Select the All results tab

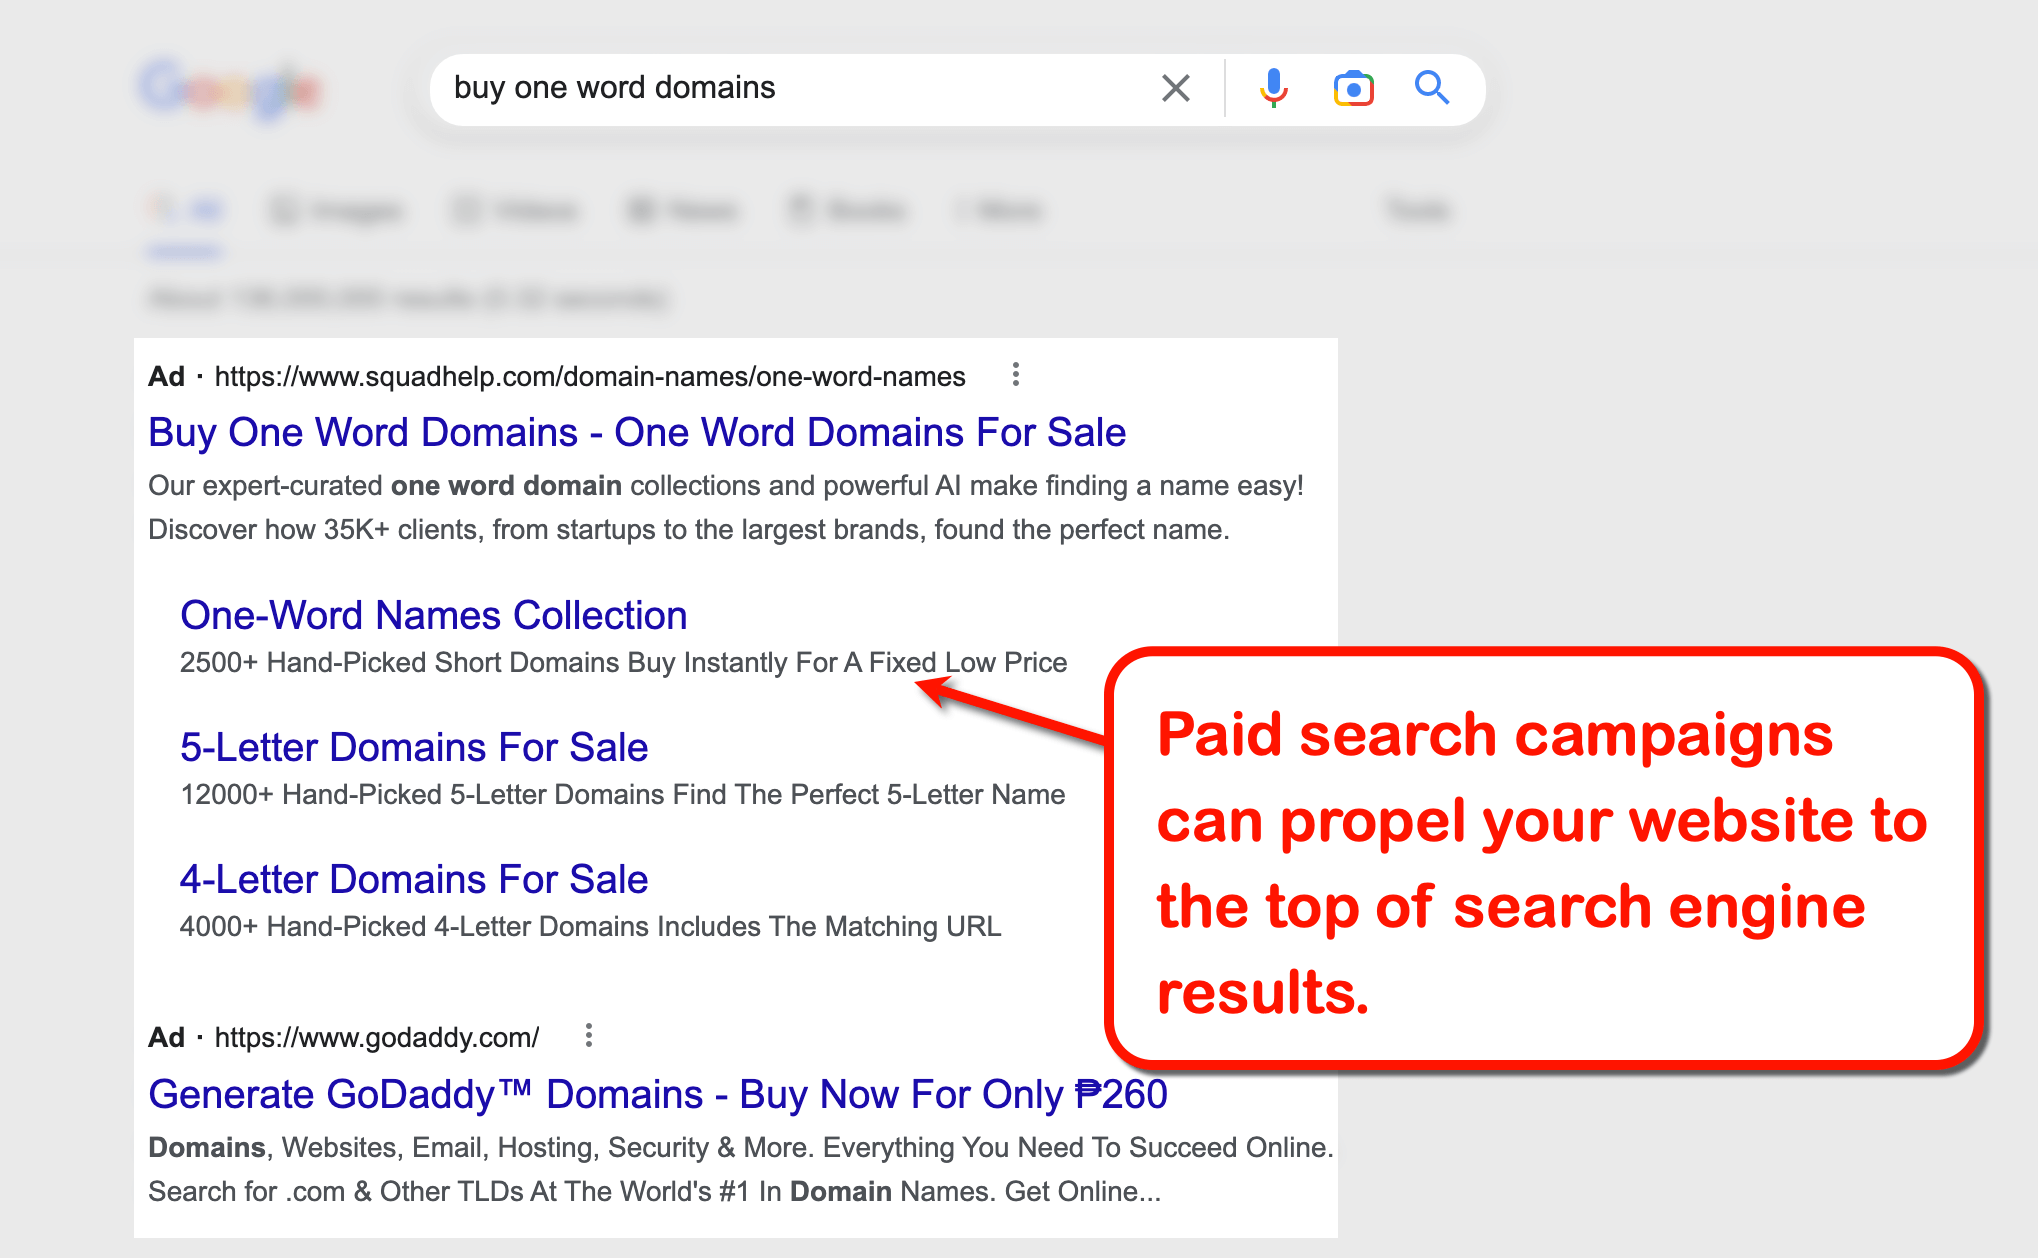tap(186, 210)
